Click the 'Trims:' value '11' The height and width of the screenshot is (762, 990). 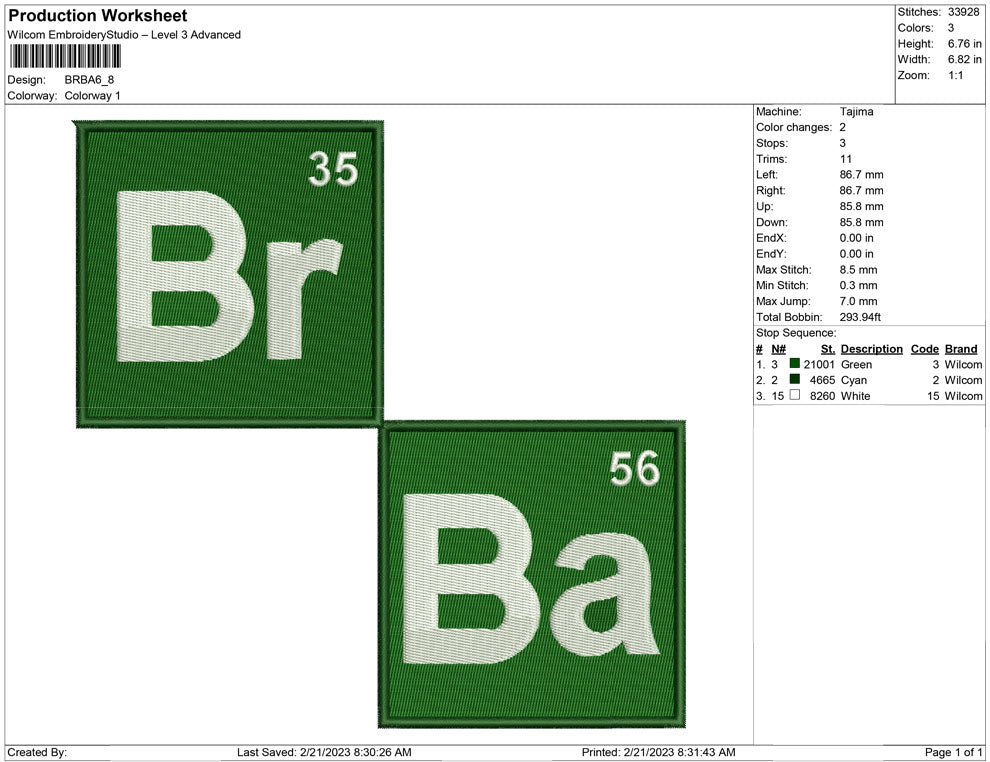point(846,159)
